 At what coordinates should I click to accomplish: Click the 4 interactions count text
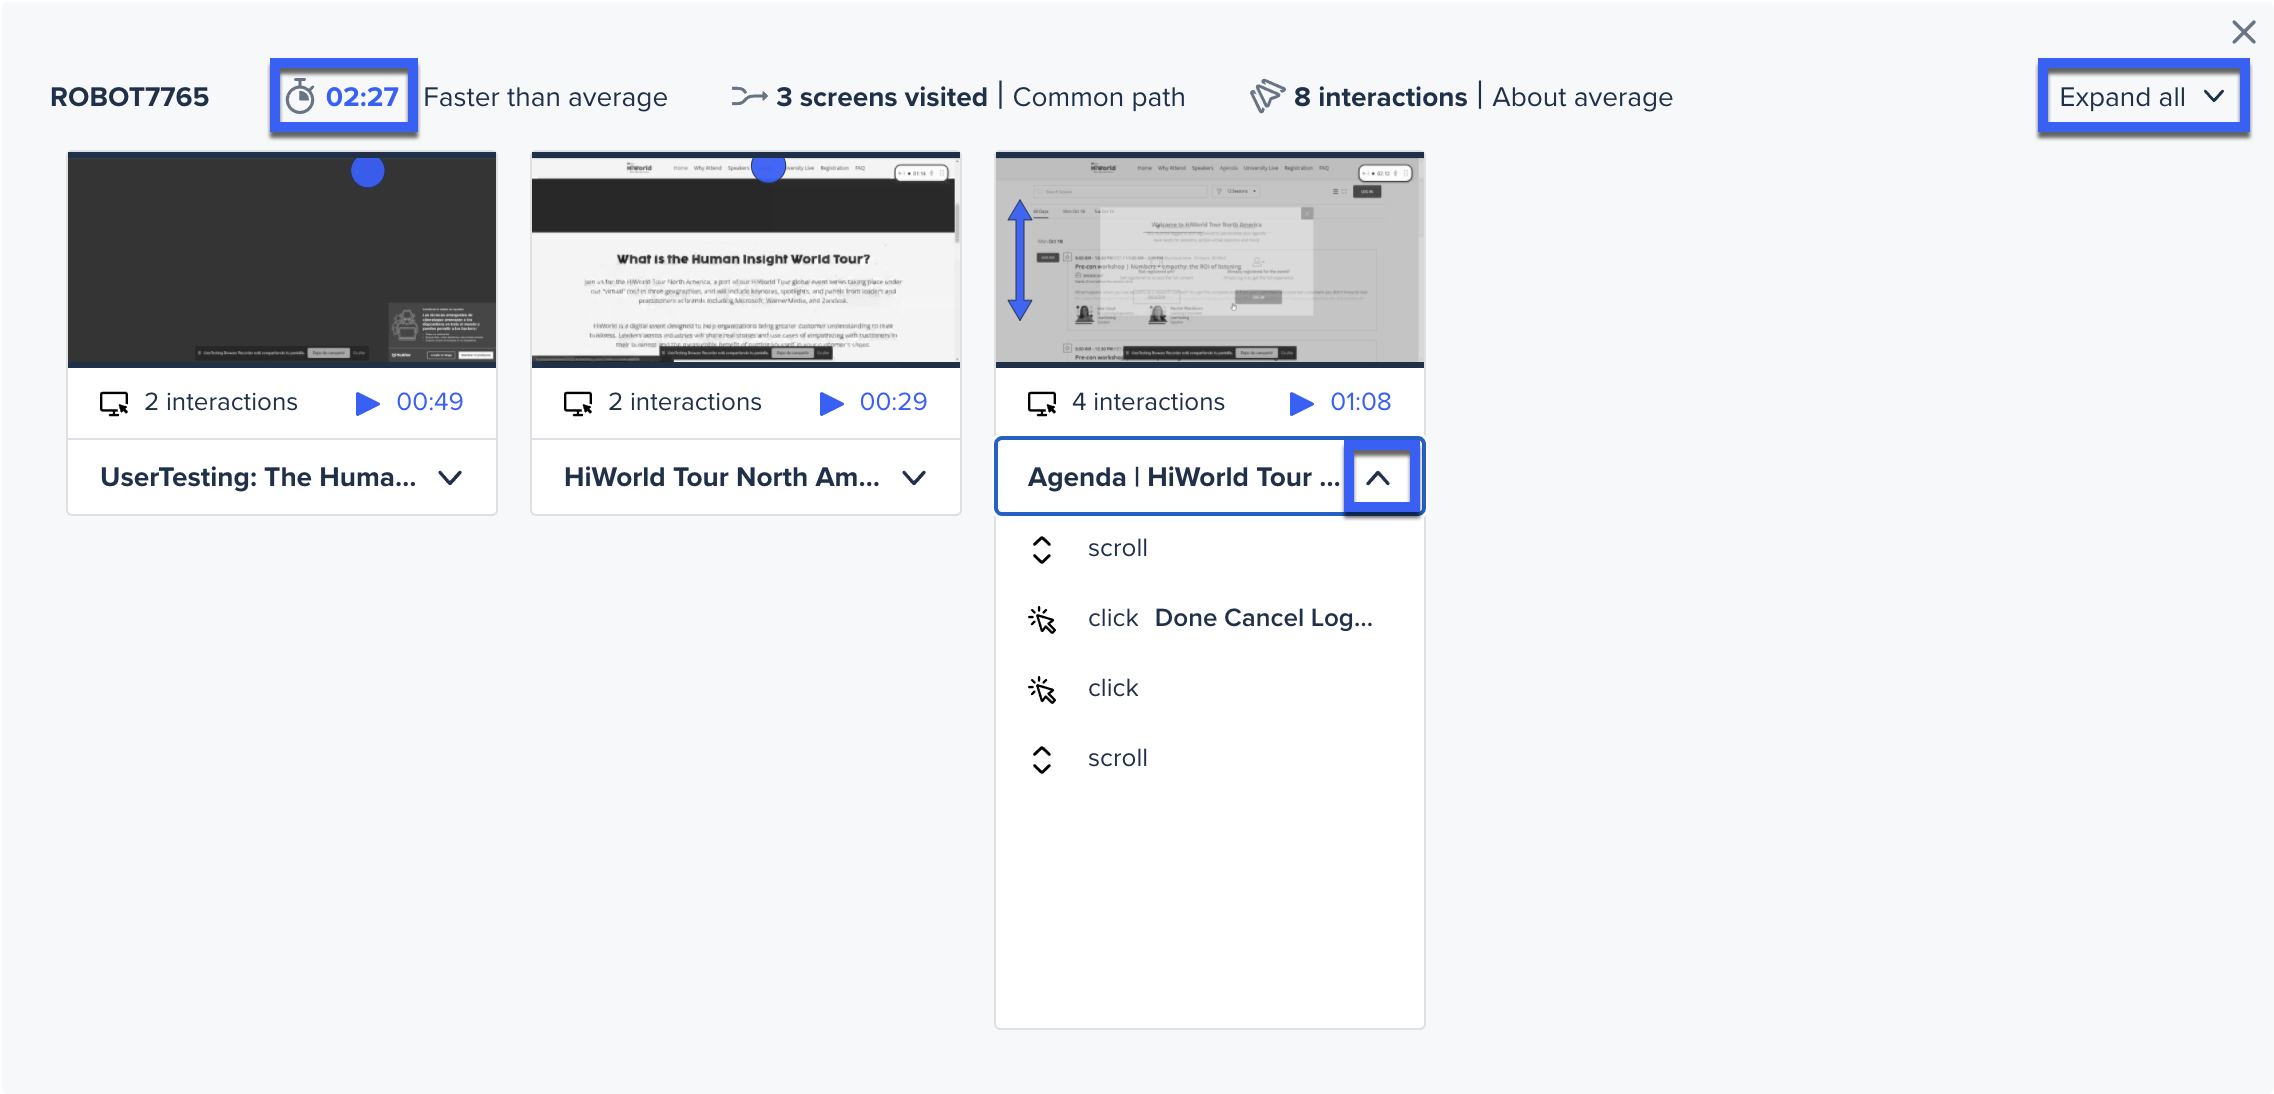click(1148, 402)
